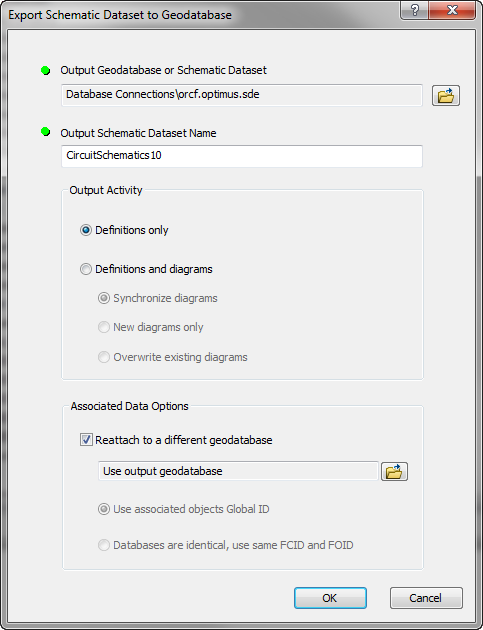Click the help question mark button
Image resolution: width=483 pixels, height=630 pixels.
pos(414,10)
